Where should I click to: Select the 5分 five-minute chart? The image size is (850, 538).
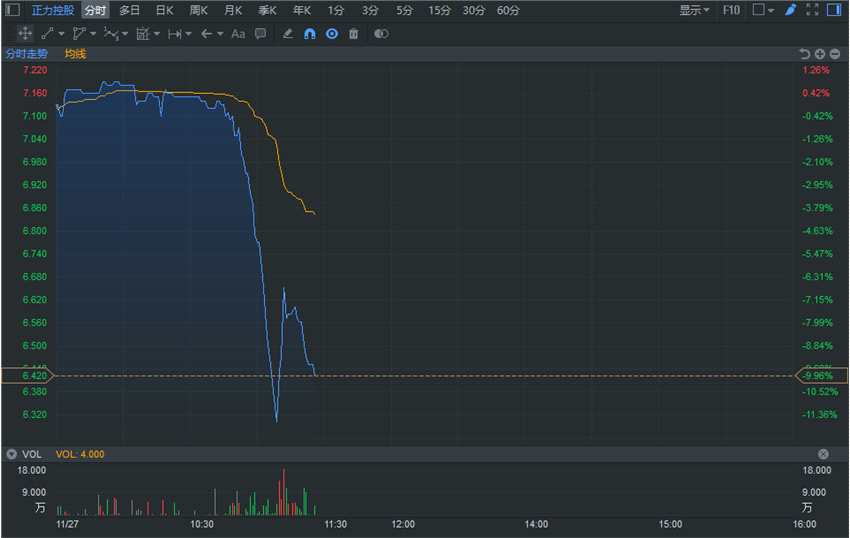point(404,10)
